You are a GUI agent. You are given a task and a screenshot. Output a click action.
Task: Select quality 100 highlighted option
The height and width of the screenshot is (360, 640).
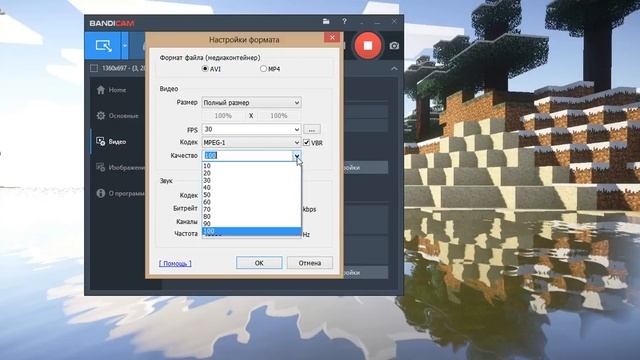pyautogui.click(x=251, y=231)
